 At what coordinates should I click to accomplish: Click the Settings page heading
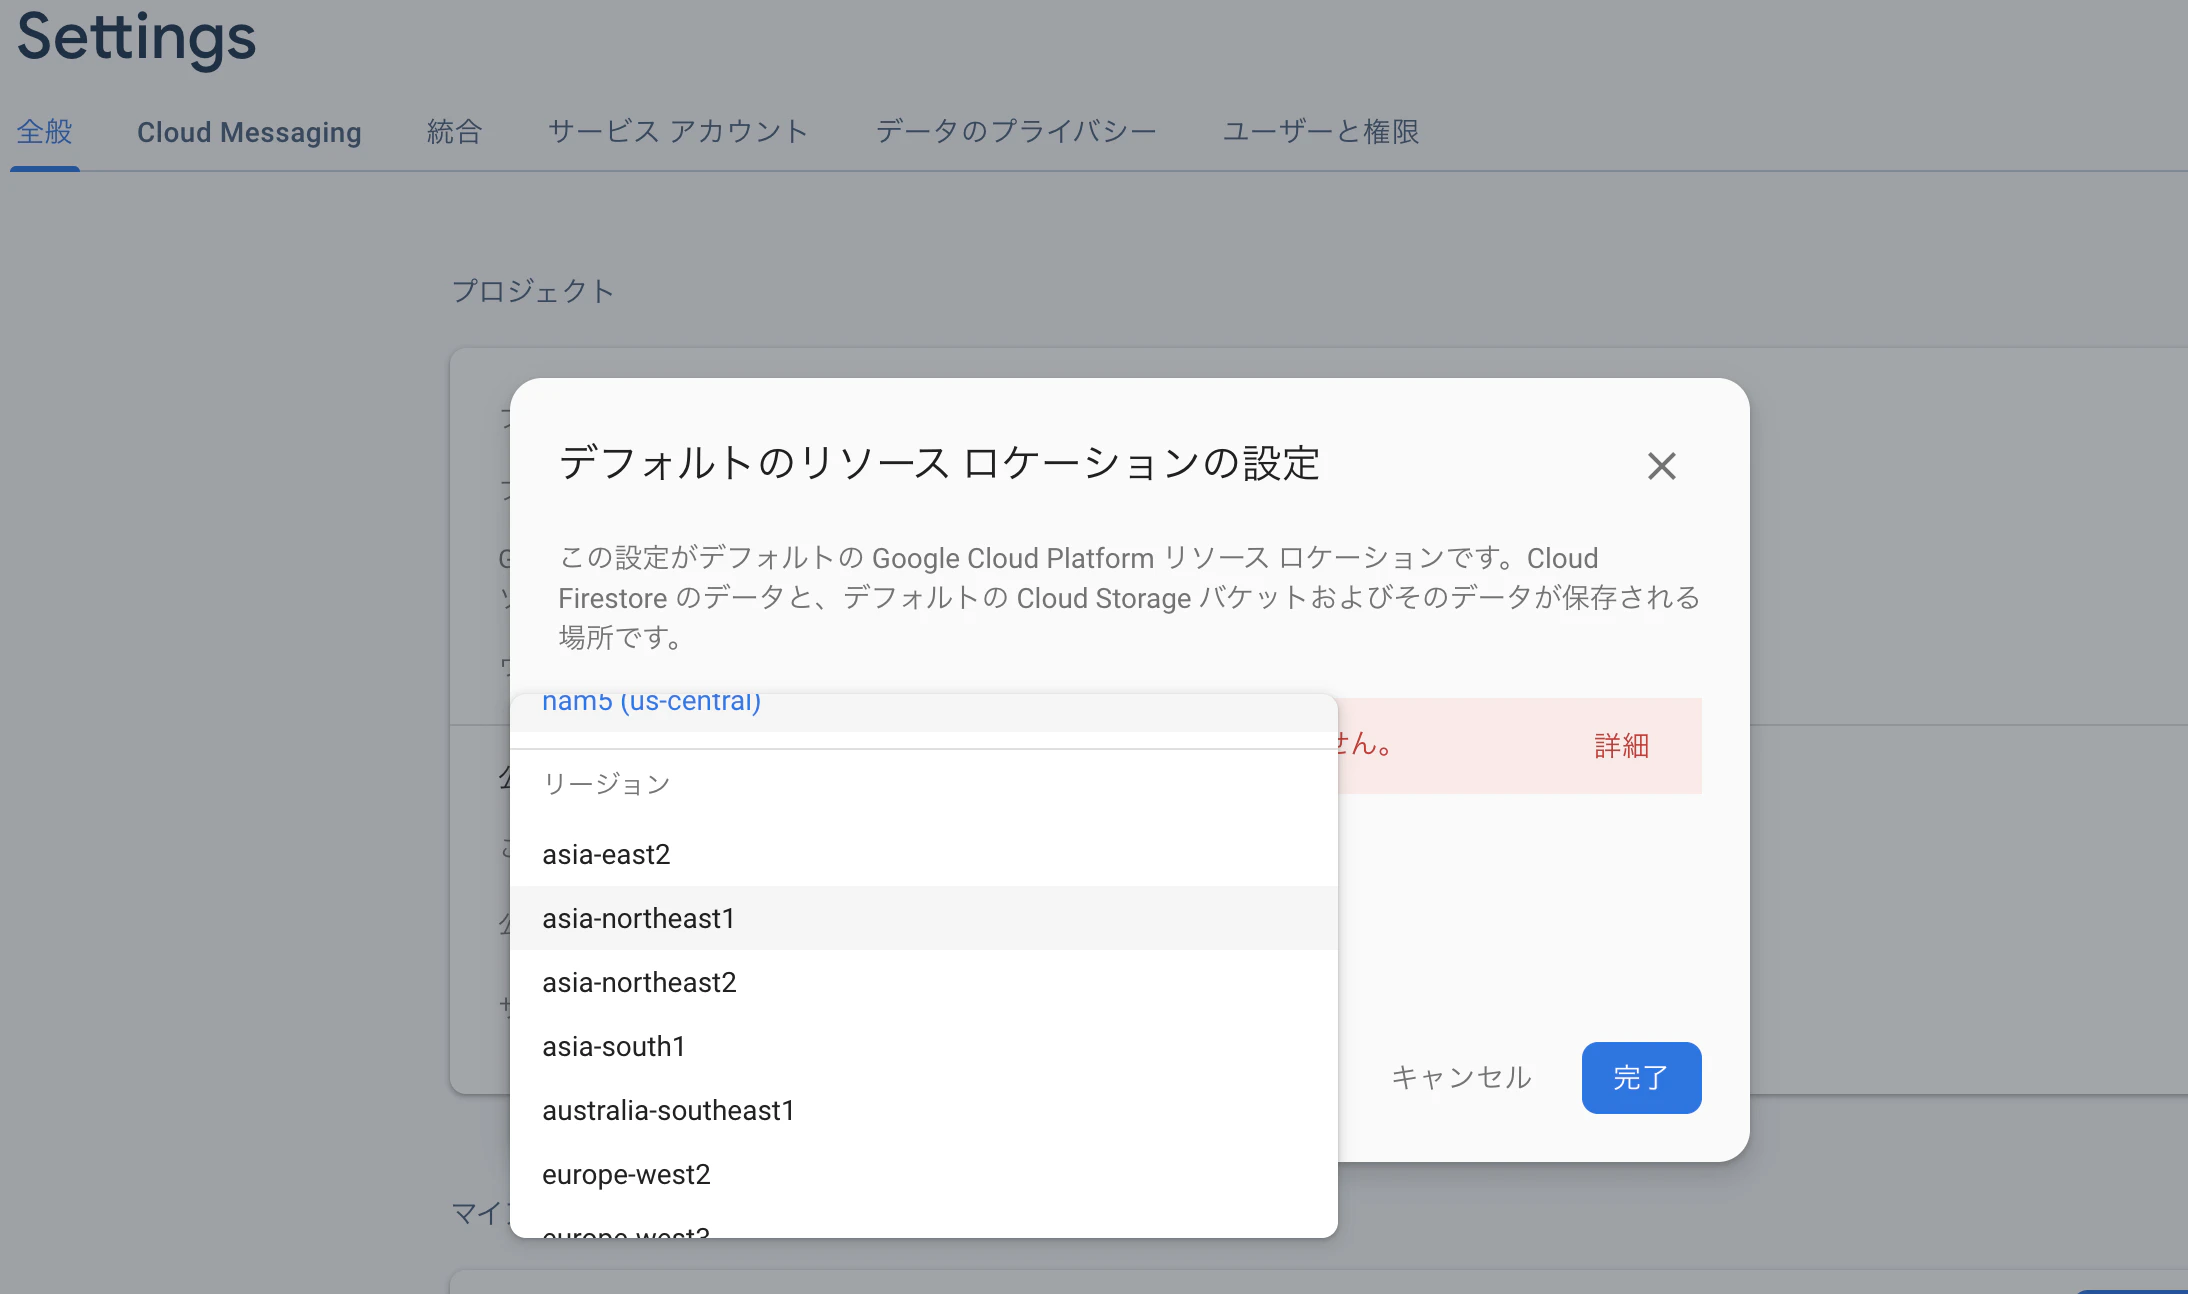click(136, 38)
